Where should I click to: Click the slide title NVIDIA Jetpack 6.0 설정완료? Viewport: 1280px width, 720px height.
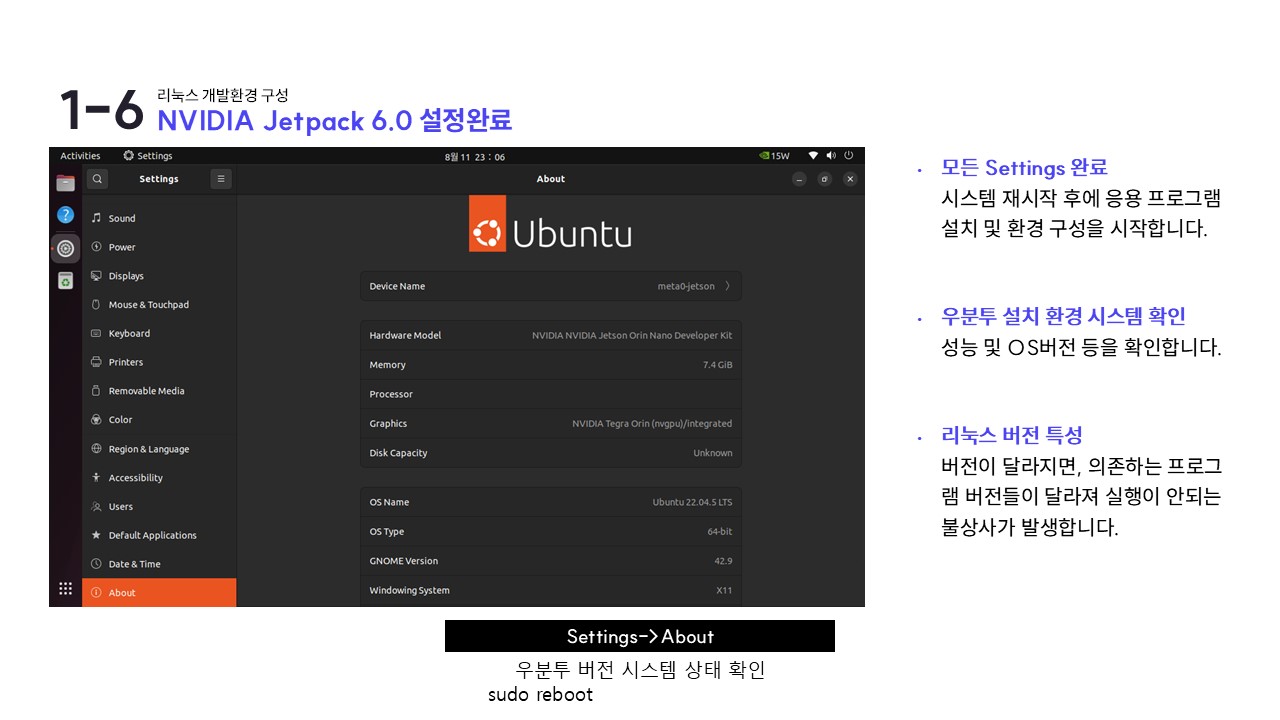335,121
